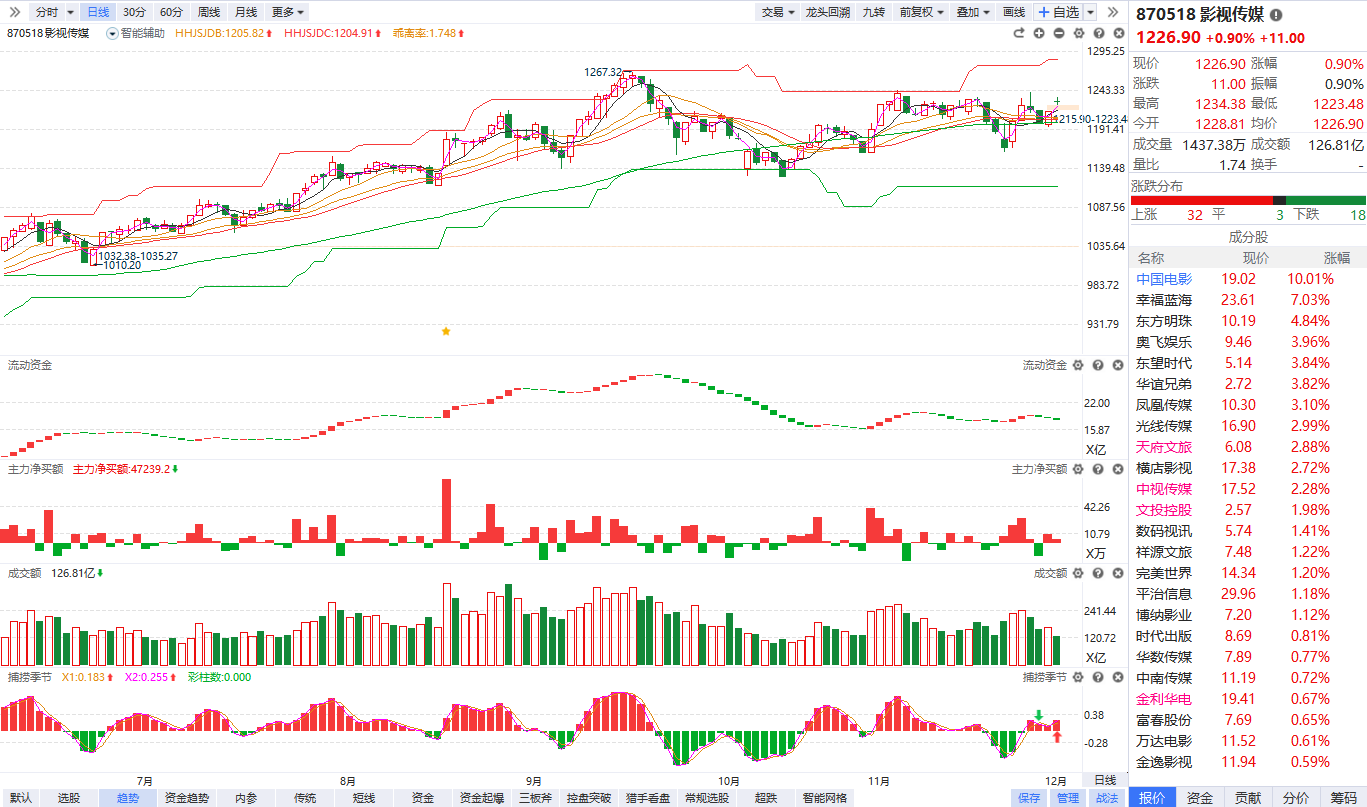The image size is (1367, 807).
Task: Switch chart to 60分 period
Action: tap(171, 12)
